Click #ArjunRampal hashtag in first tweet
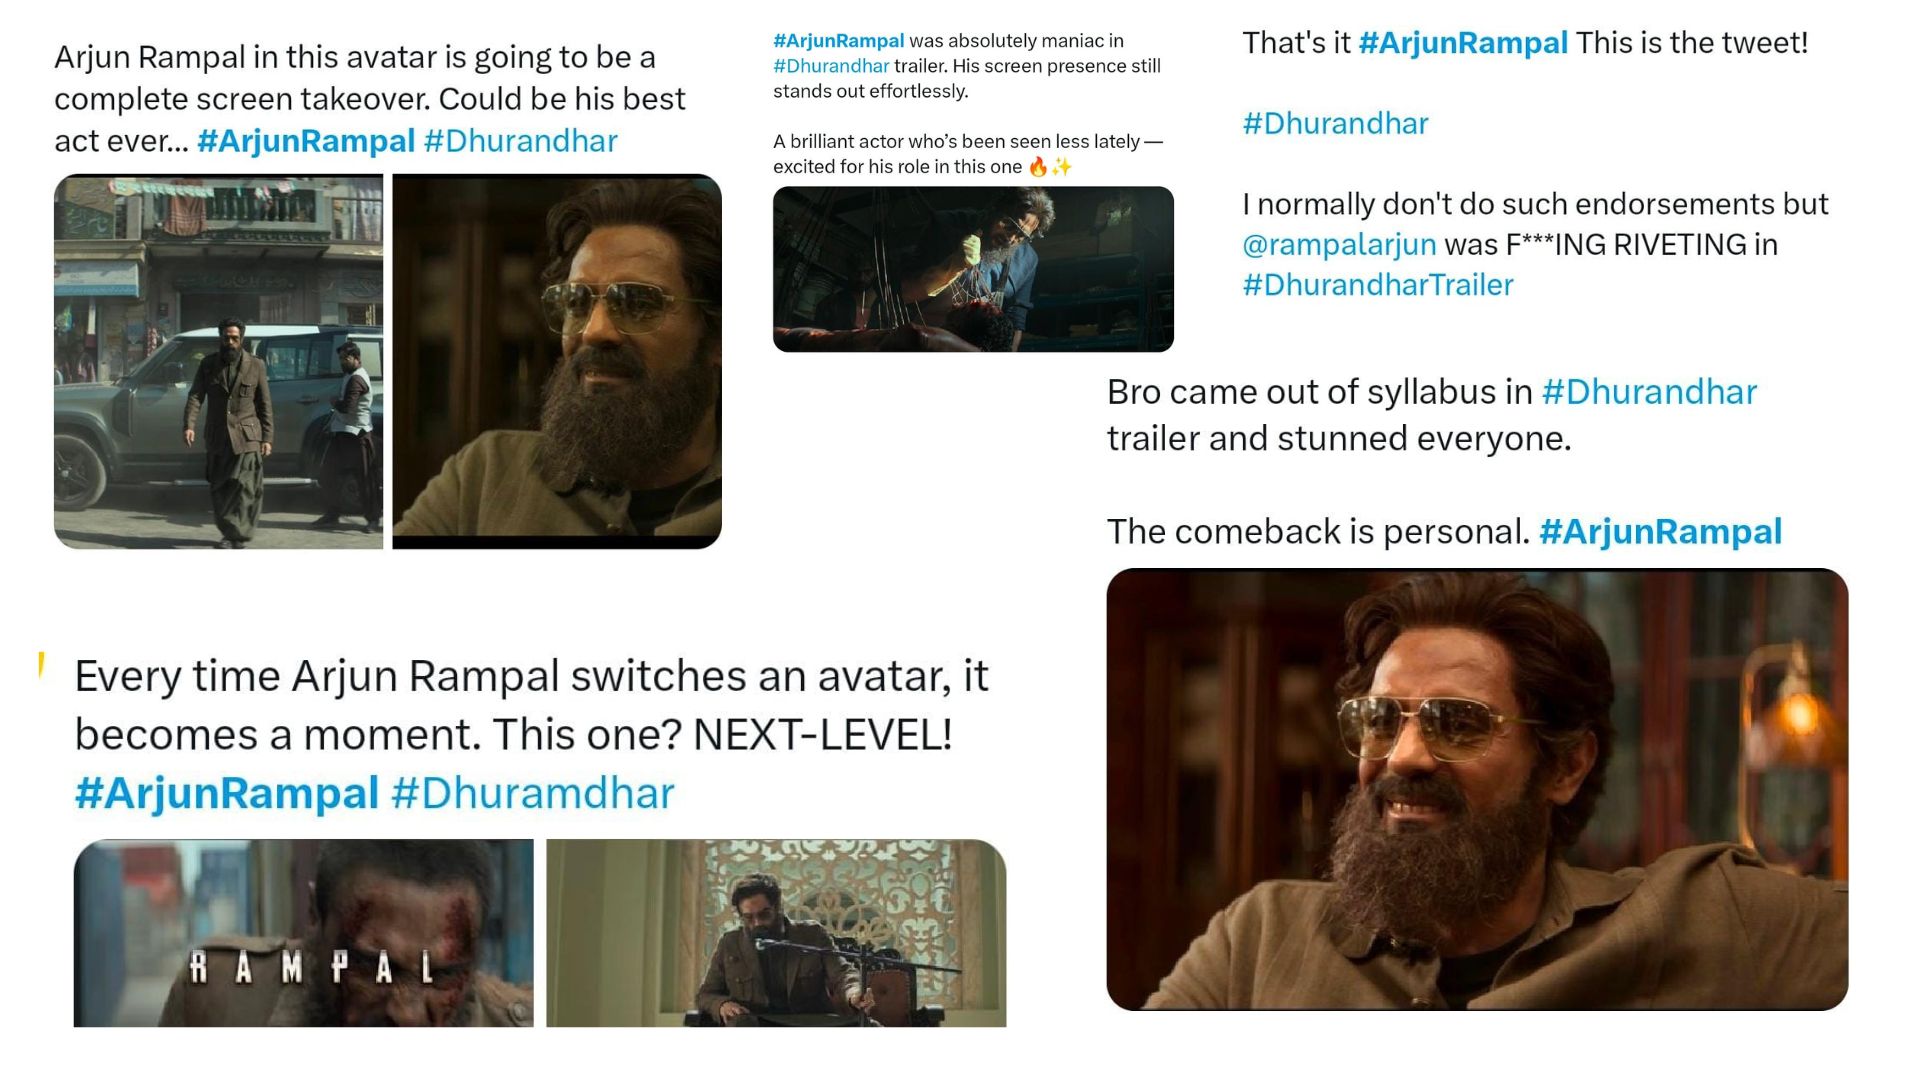Viewport: 1920px width, 1080px height. click(x=306, y=141)
